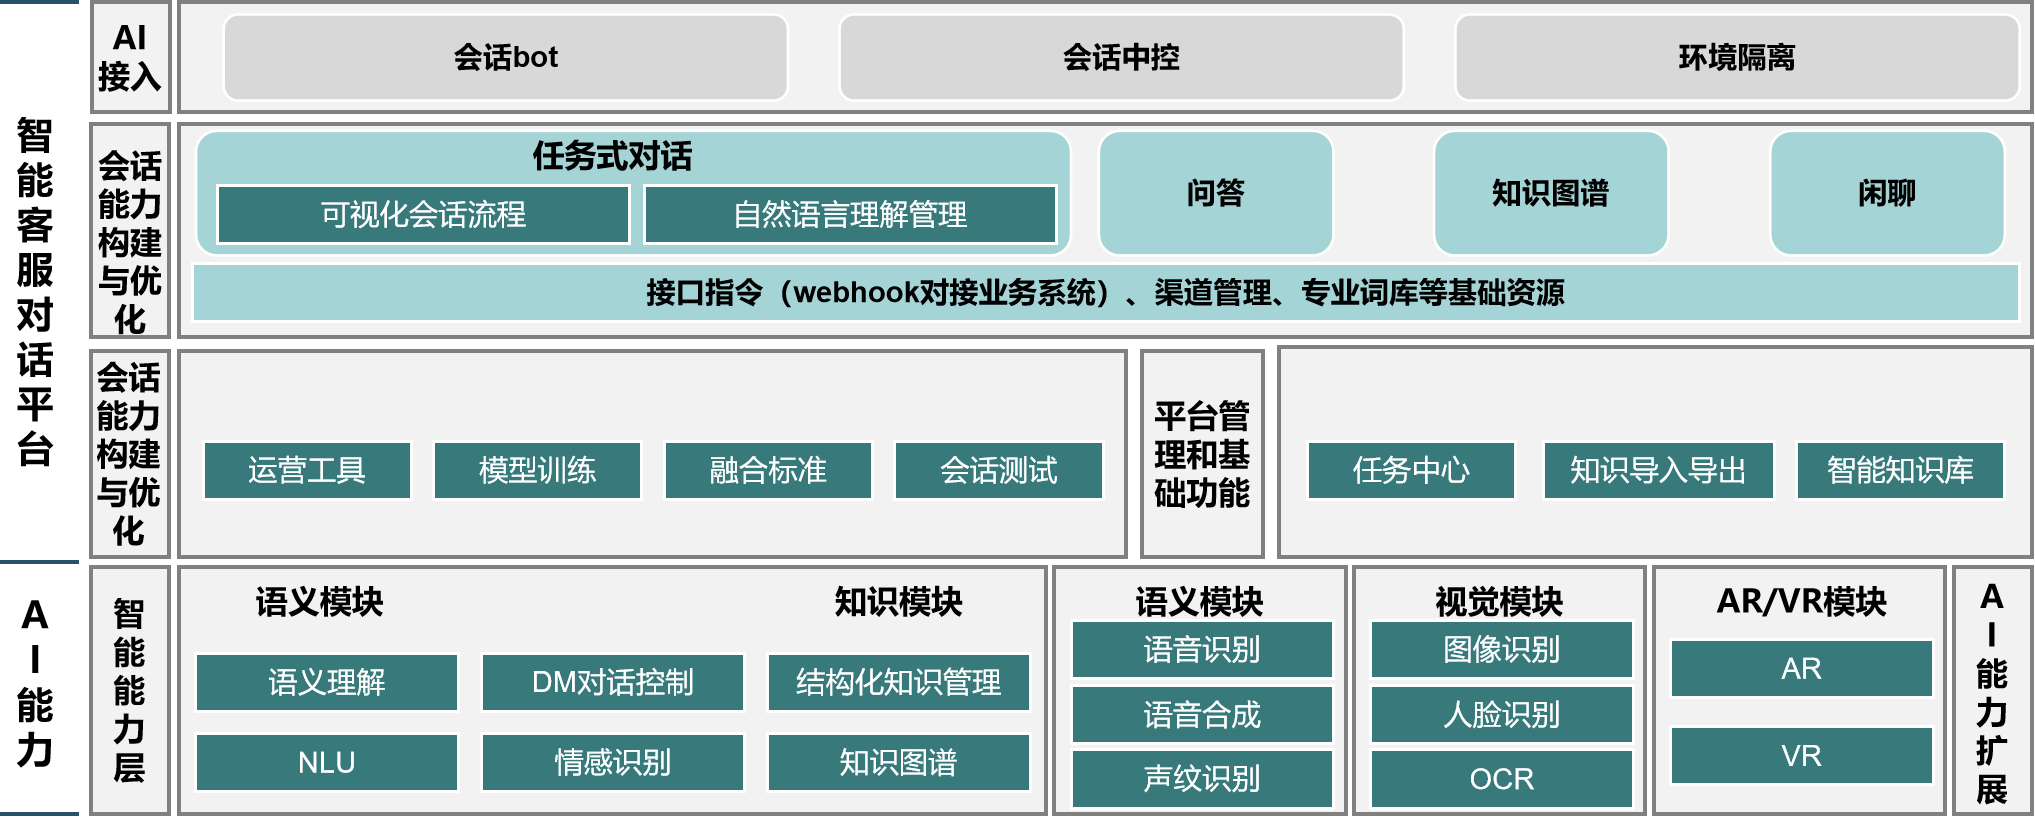Click the 接口指令 webhook resource bar
This screenshot has height=820, width=2035.
click(1105, 292)
